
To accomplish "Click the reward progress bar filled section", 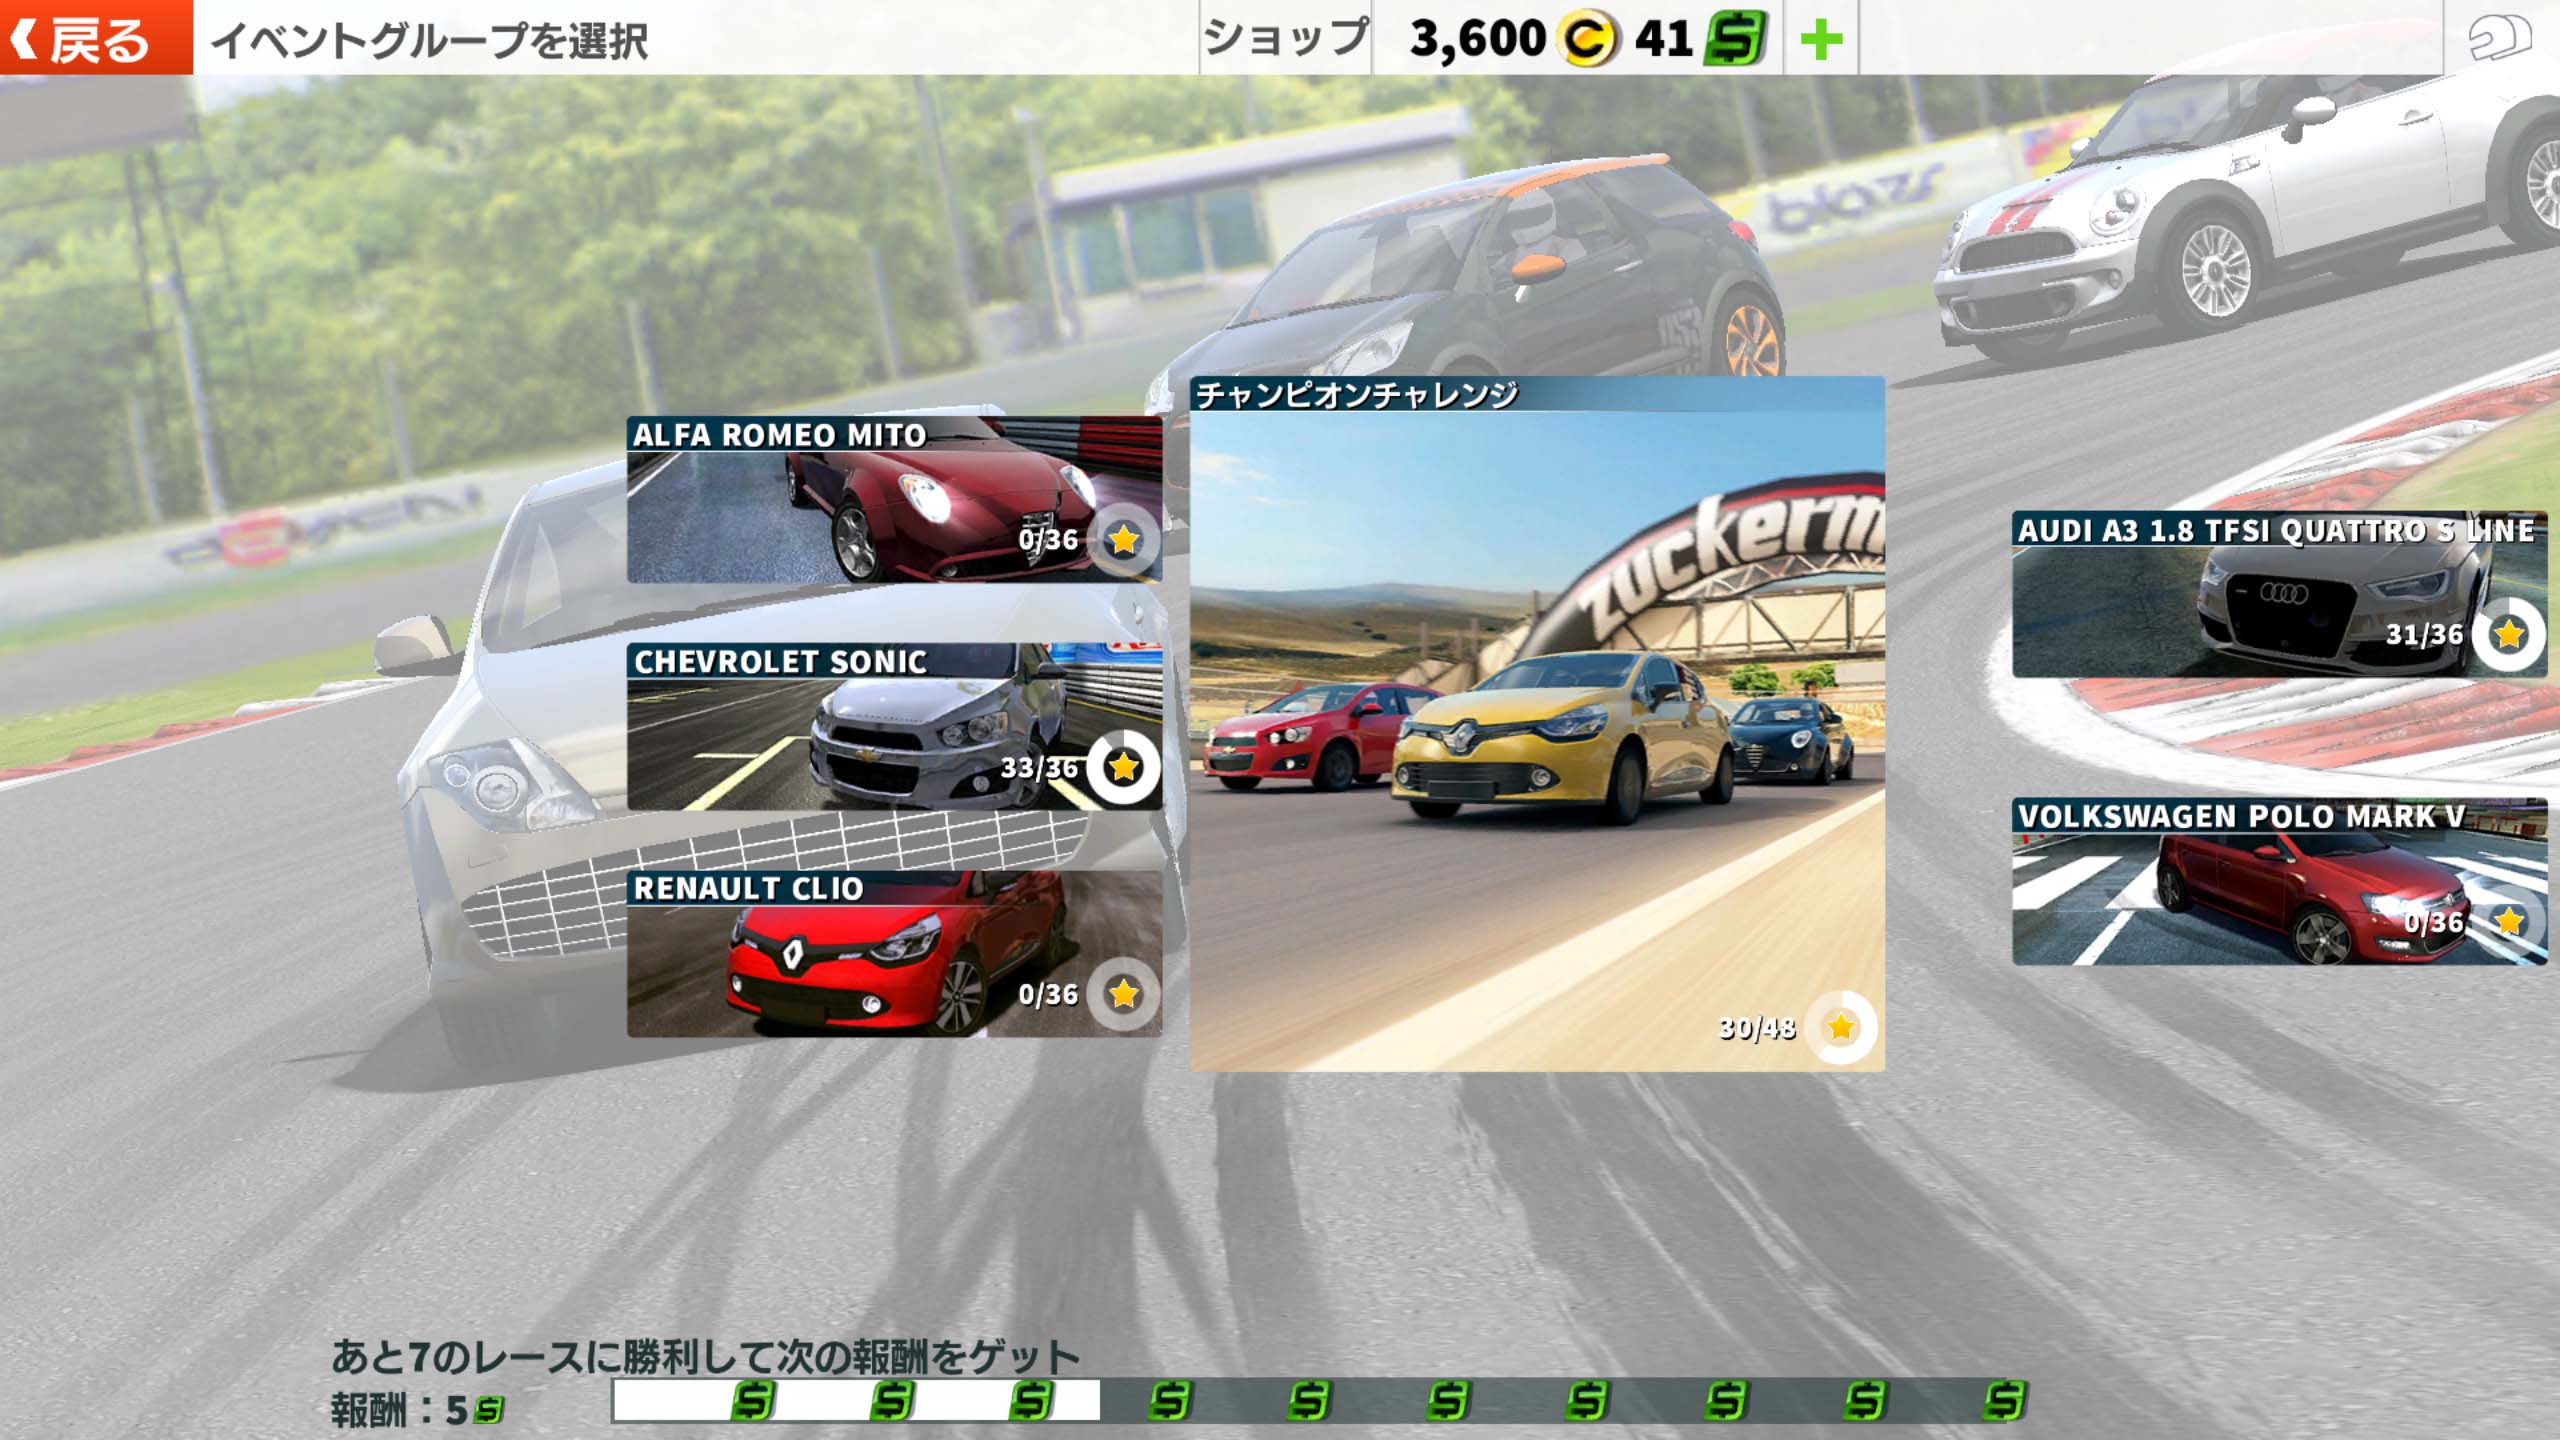I will click(856, 1401).
